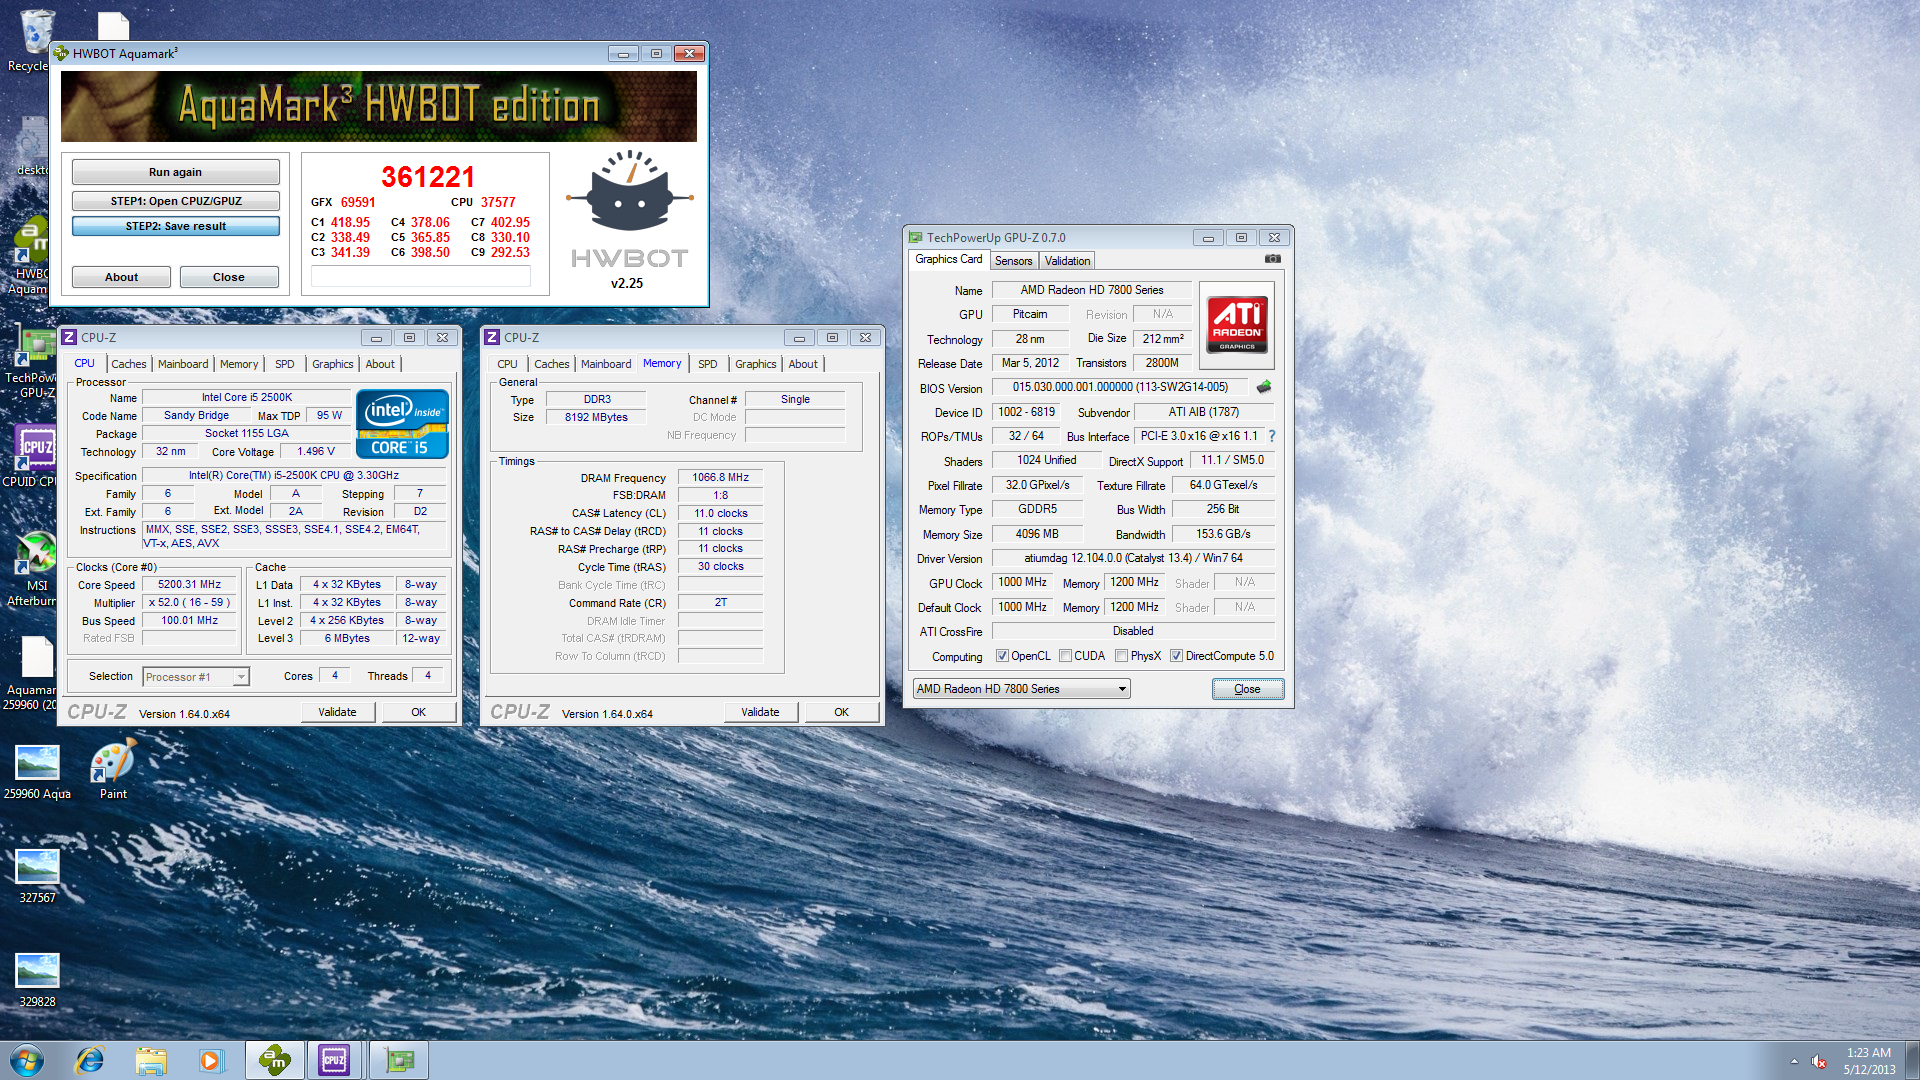
Task: Open Memory tab in left CPU-Z window
Action: (239, 364)
